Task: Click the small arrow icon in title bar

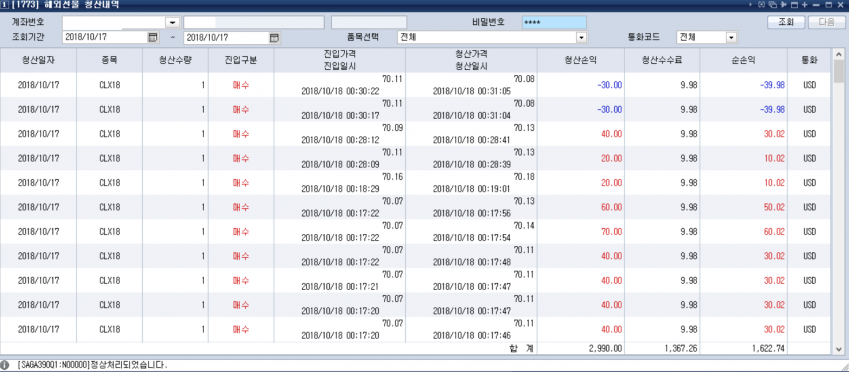Action: (750, 4)
